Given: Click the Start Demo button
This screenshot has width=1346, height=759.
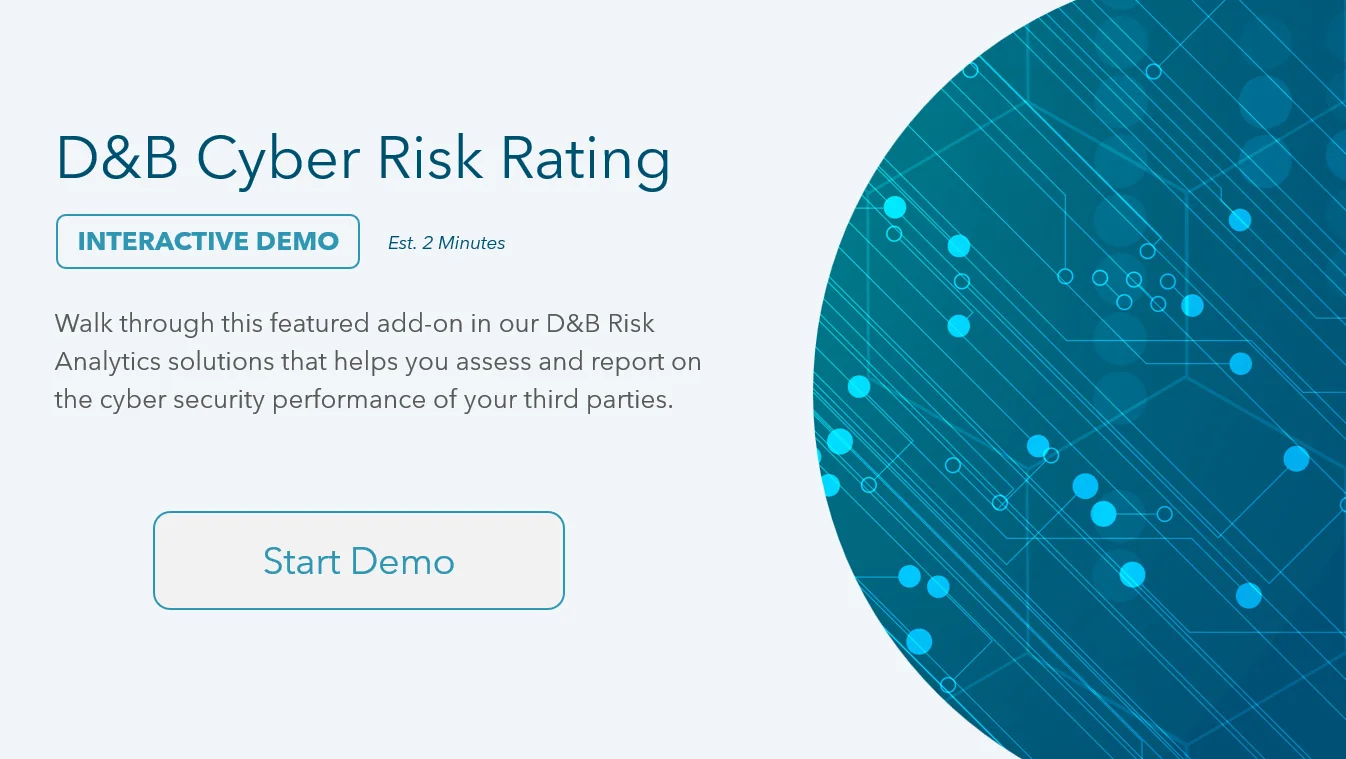Looking at the screenshot, I should pos(358,560).
